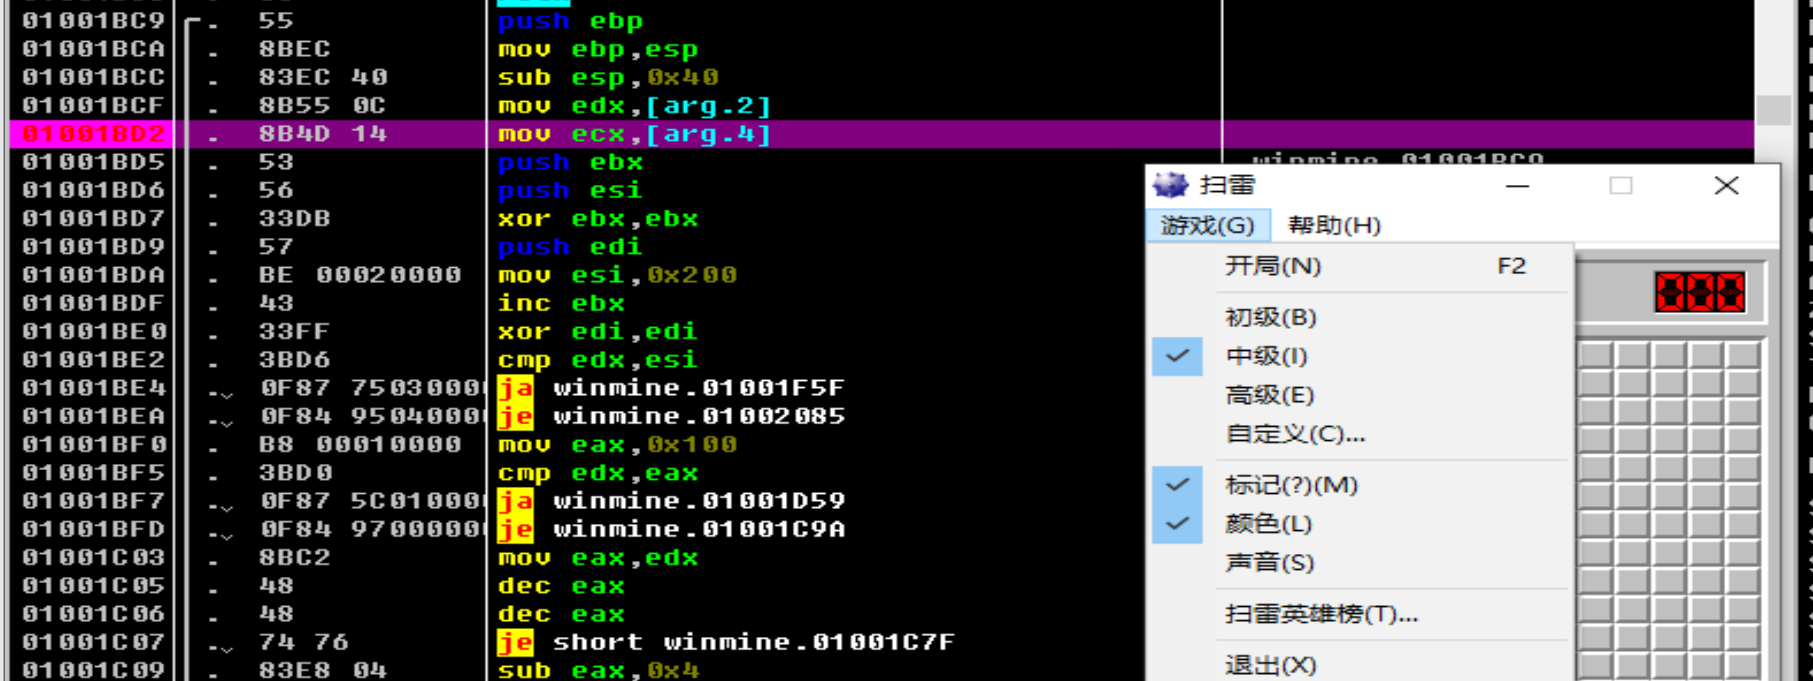Click 'cmp edx,esi' instruction
The width and height of the screenshot is (1813, 681).
point(598,359)
